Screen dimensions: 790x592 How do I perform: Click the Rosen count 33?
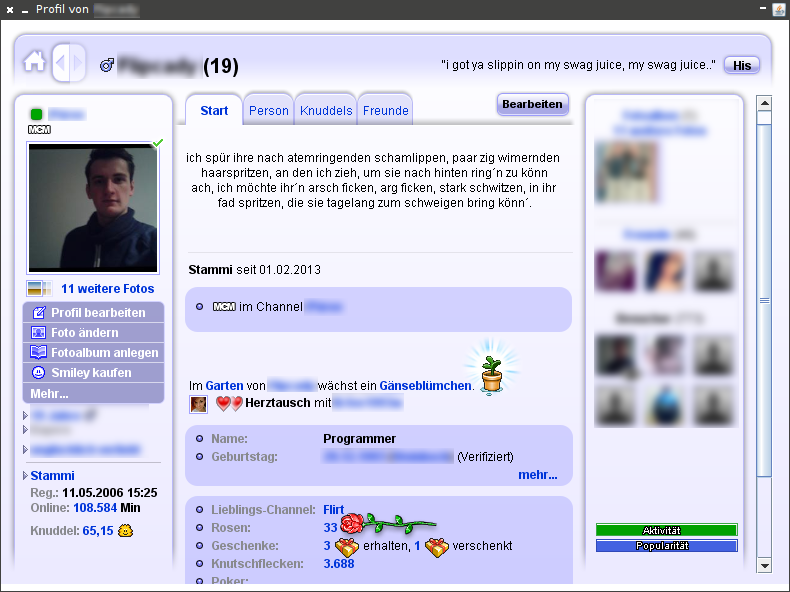click(330, 528)
